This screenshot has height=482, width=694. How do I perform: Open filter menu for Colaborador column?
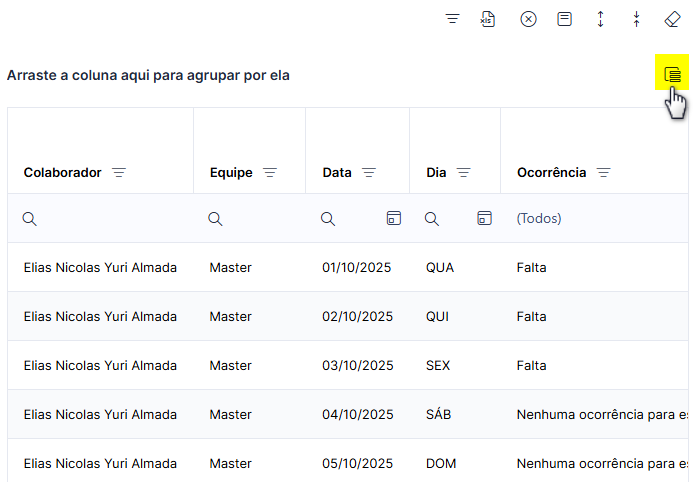pos(119,173)
